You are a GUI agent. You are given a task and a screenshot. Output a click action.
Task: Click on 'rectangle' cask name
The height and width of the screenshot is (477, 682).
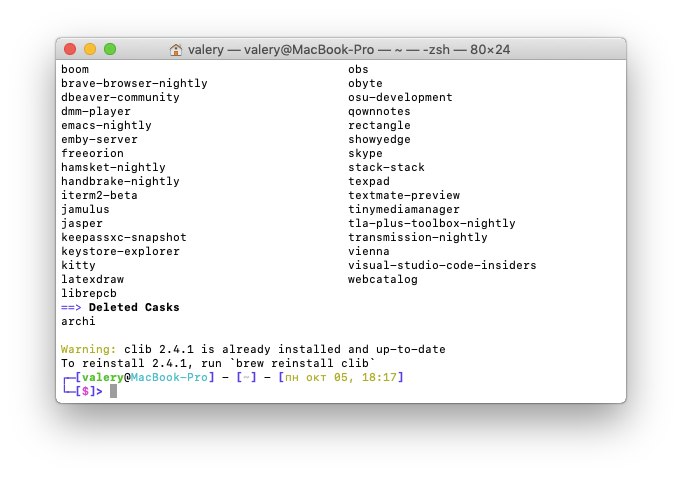click(x=379, y=125)
